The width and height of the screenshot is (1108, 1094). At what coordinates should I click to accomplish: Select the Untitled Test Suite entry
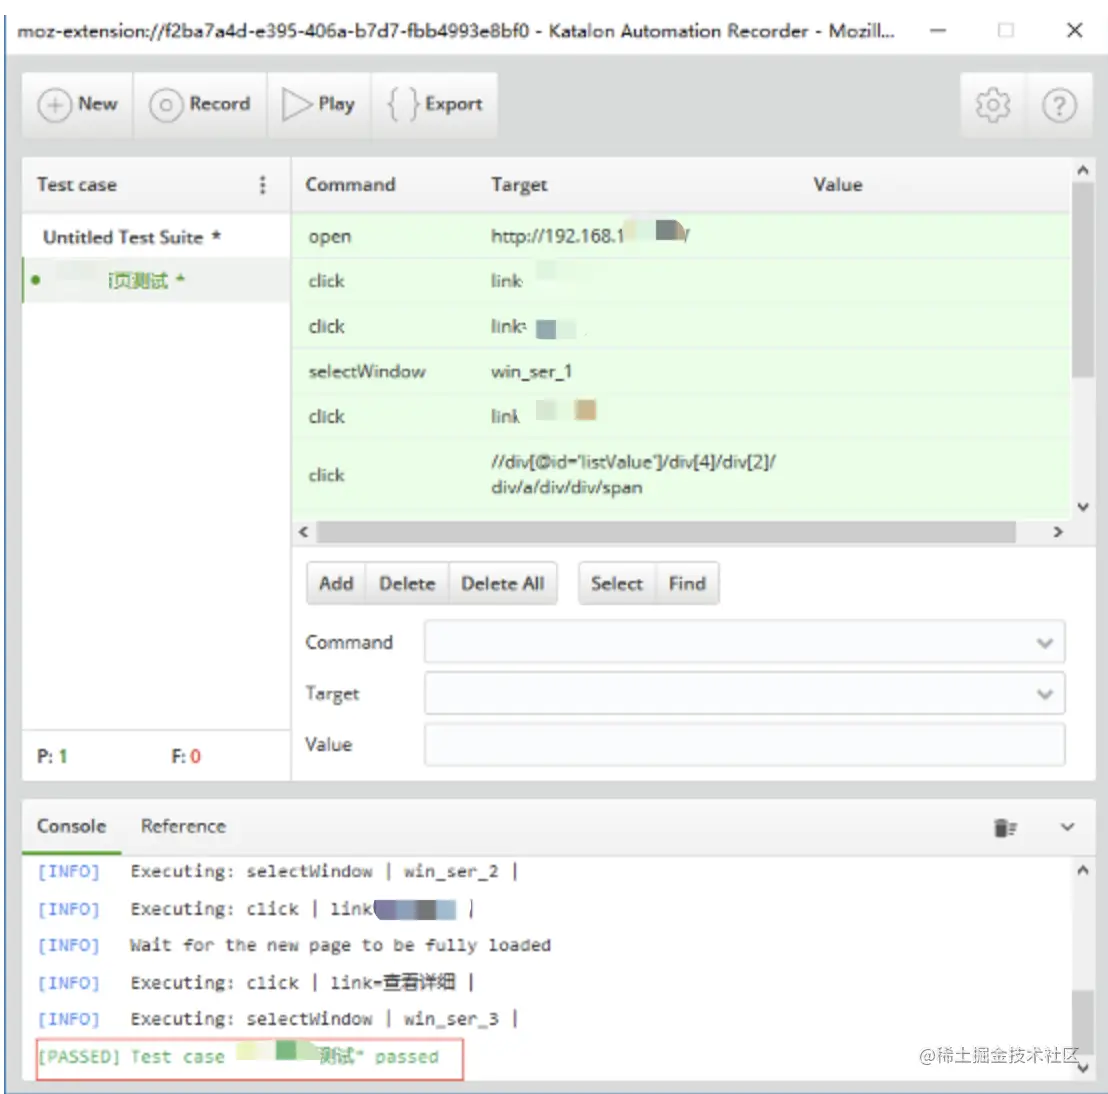pos(131,237)
